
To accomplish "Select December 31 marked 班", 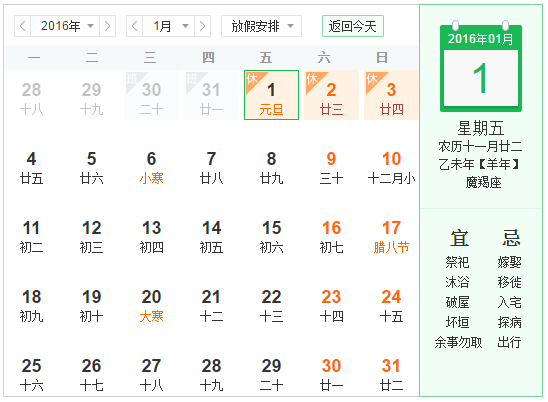I will pyautogui.click(x=211, y=95).
